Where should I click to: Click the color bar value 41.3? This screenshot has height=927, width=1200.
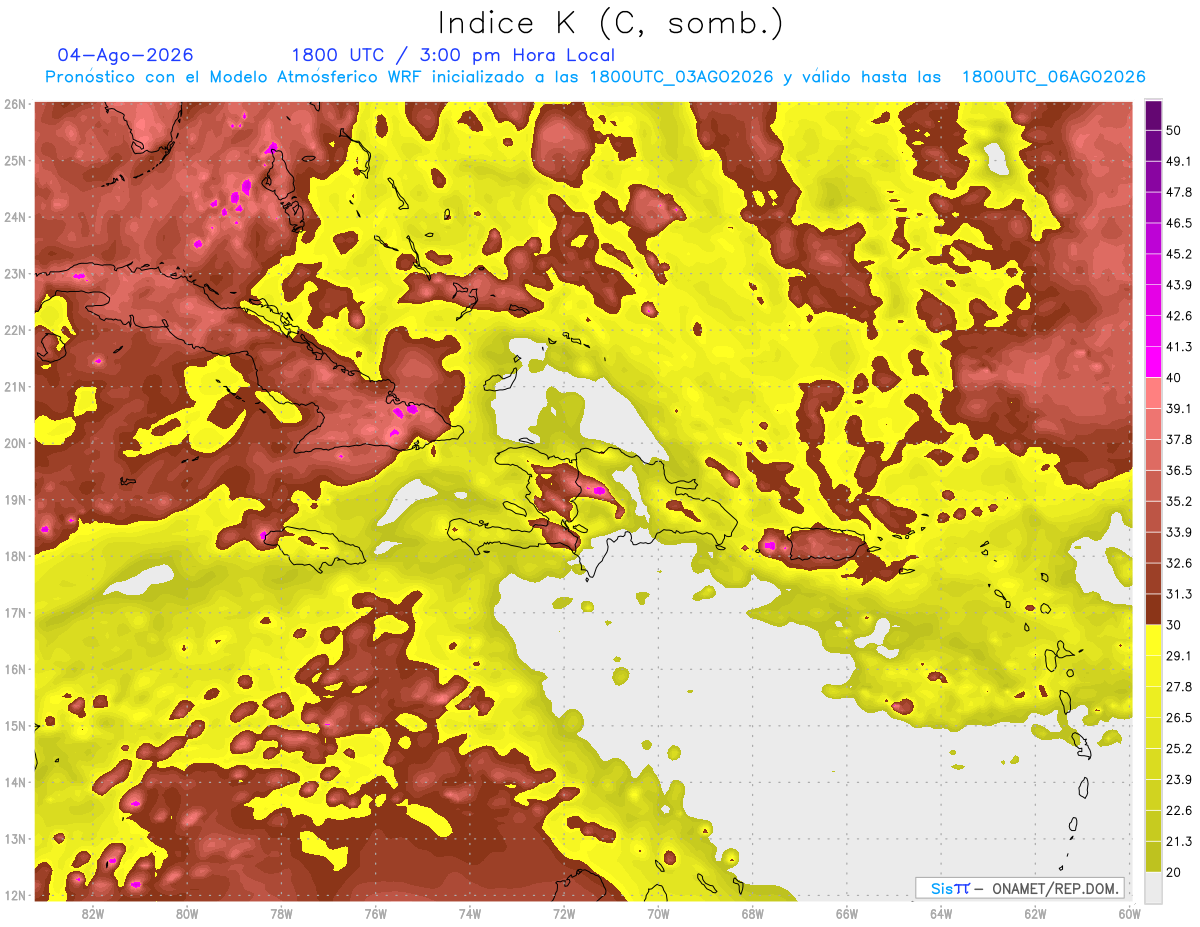1179,347
